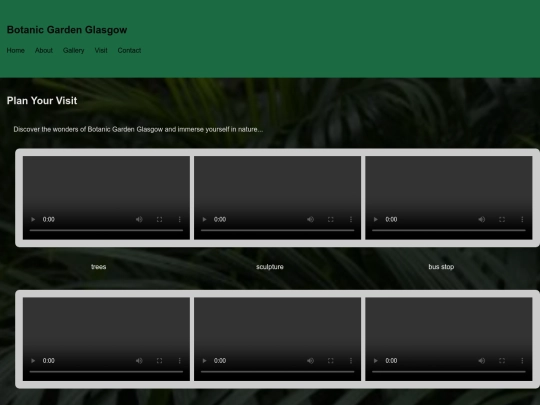Viewport: 540px width, 405px height.
Task: Open the About page
Action: 44,51
